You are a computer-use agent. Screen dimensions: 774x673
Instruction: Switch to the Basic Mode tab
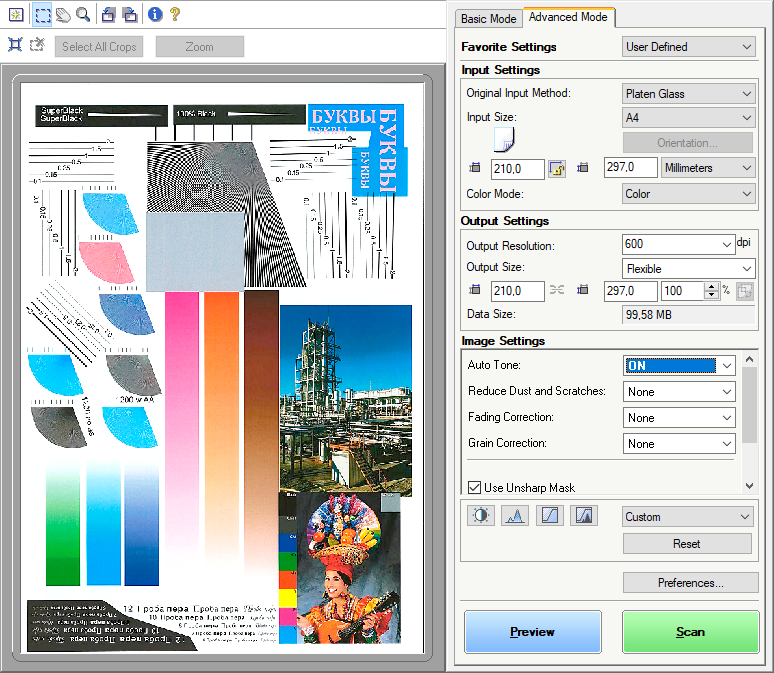coord(488,19)
